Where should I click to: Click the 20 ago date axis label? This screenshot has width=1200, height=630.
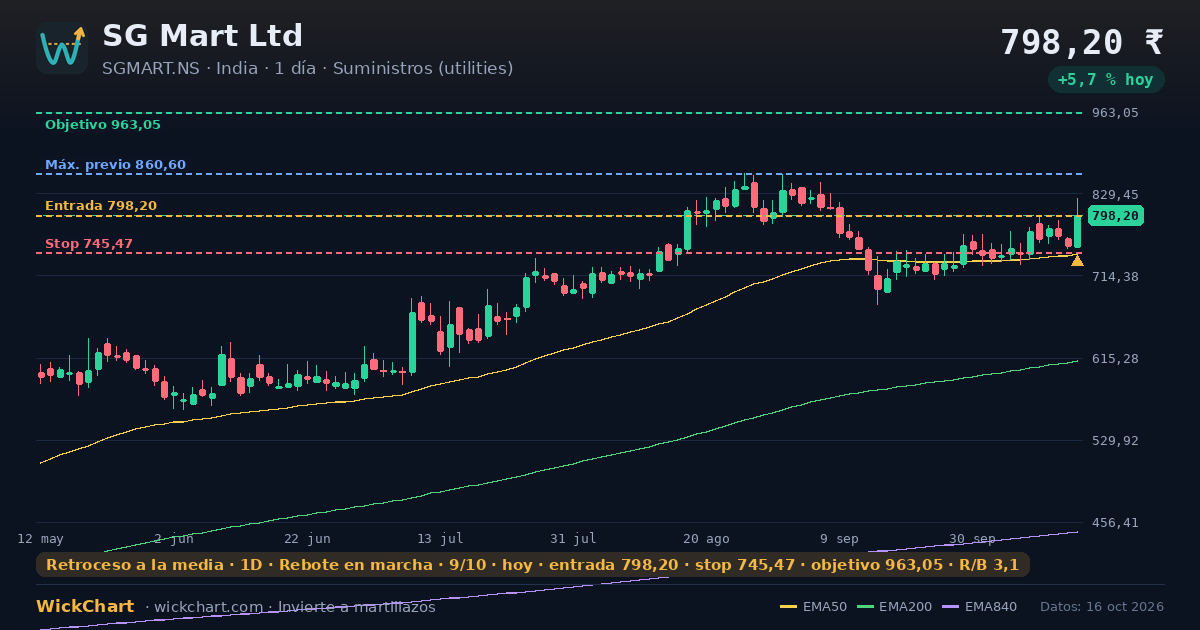706,538
